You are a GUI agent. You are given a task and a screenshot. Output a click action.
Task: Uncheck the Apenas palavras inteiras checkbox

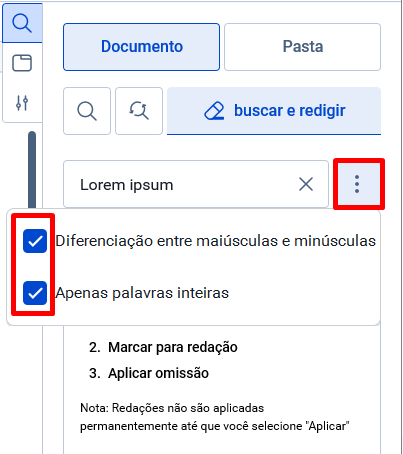pos(35,293)
